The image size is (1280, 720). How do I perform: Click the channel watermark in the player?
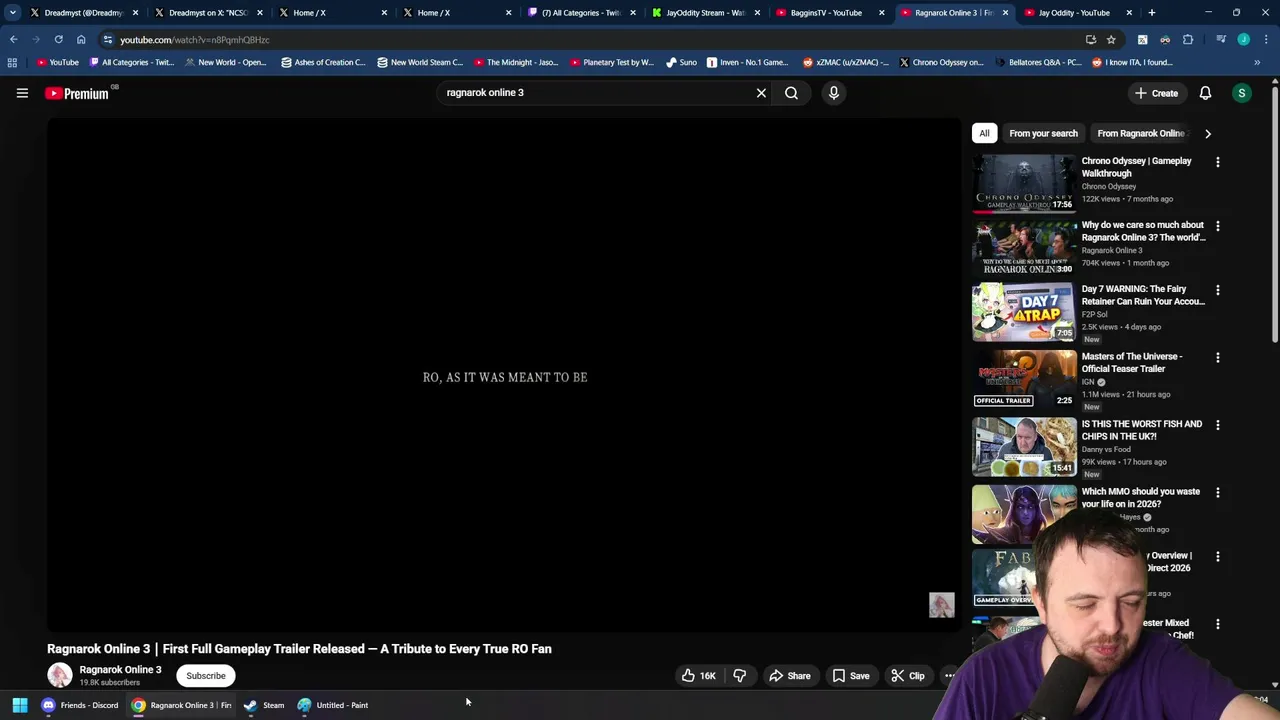coord(941,605)
